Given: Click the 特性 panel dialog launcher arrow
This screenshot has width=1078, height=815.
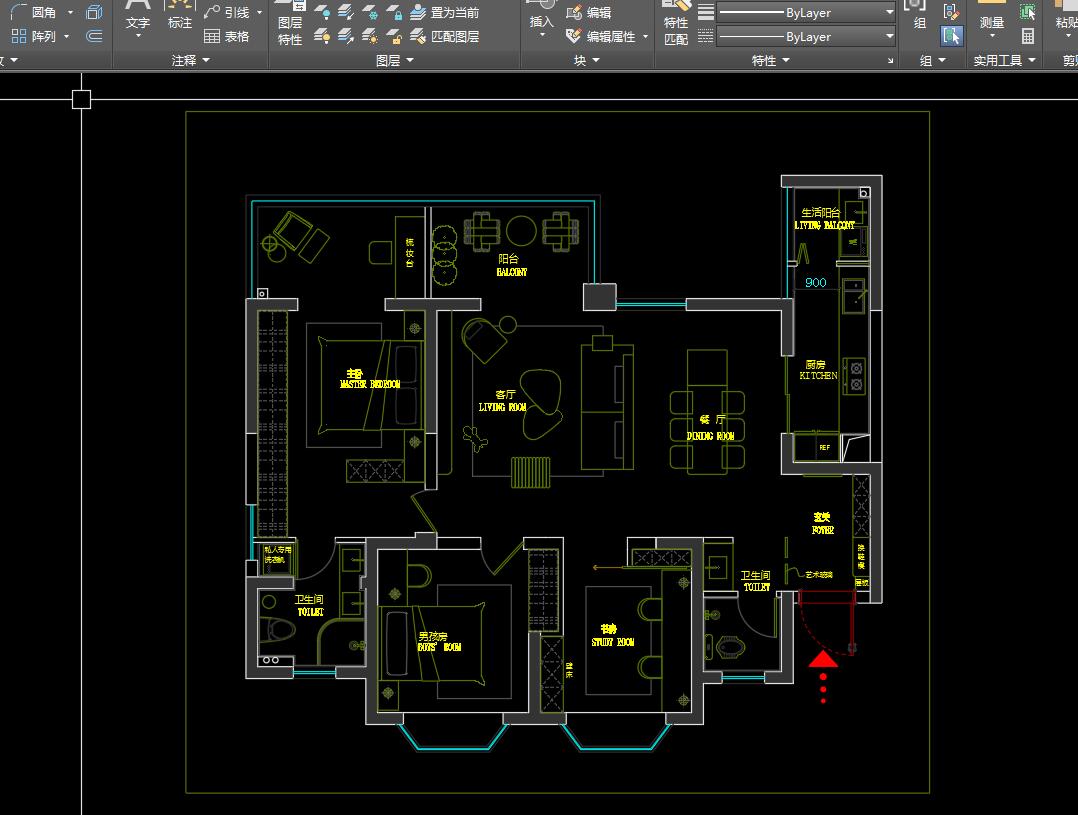Looking at the screenshot, I should click(x=890, y=61).
